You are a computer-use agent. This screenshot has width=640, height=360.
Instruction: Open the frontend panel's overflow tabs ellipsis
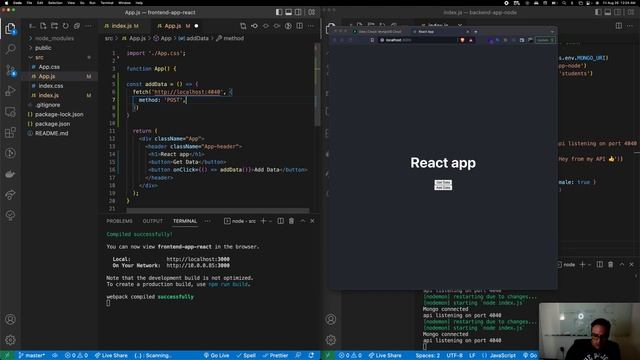click(x=208, y=221)
